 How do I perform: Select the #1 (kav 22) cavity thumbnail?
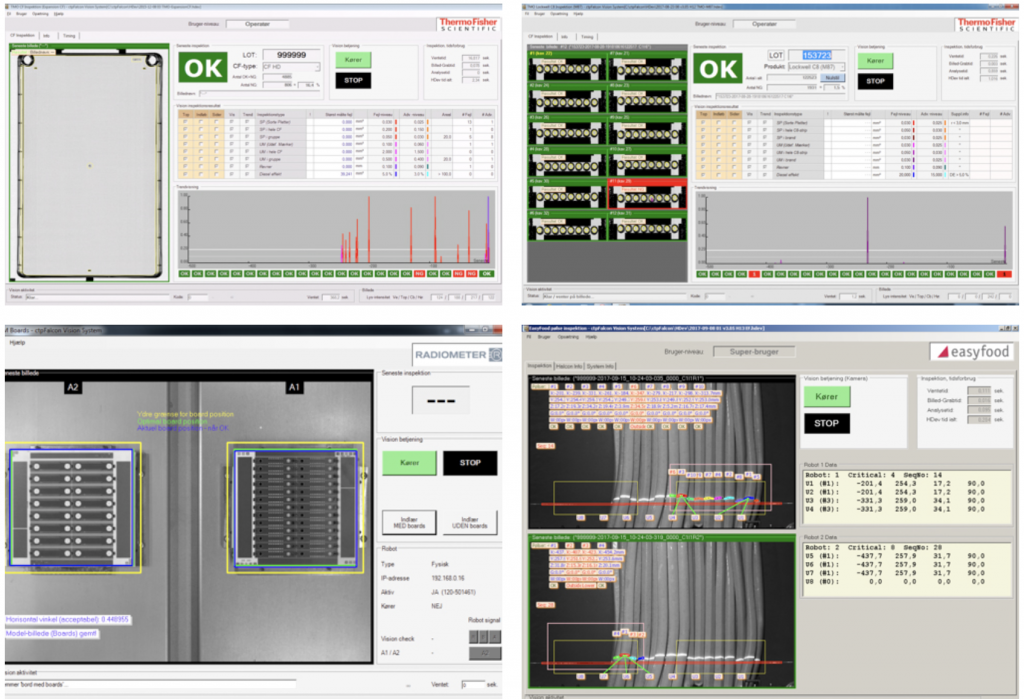pyautogui.click(x=567, y=66)
